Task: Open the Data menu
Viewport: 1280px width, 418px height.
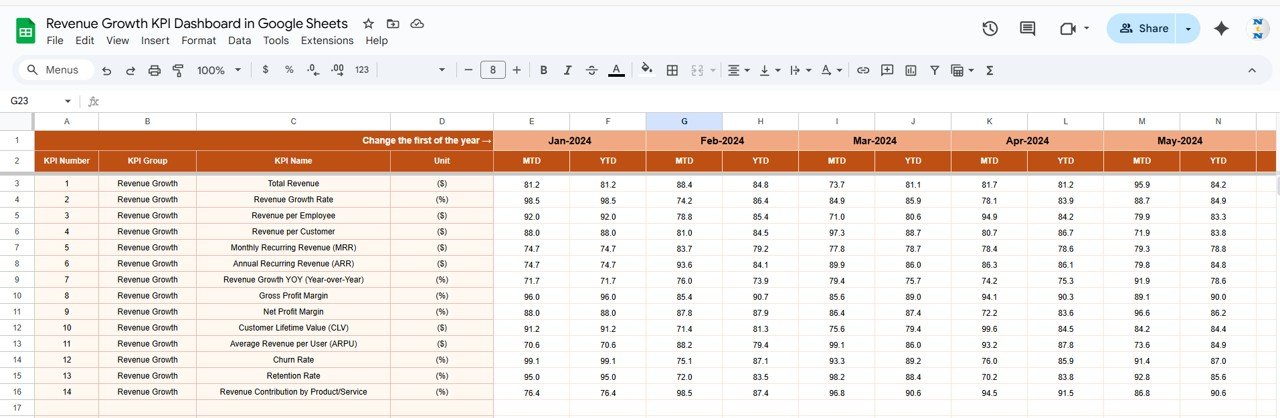Action: [x=240, y=40]
